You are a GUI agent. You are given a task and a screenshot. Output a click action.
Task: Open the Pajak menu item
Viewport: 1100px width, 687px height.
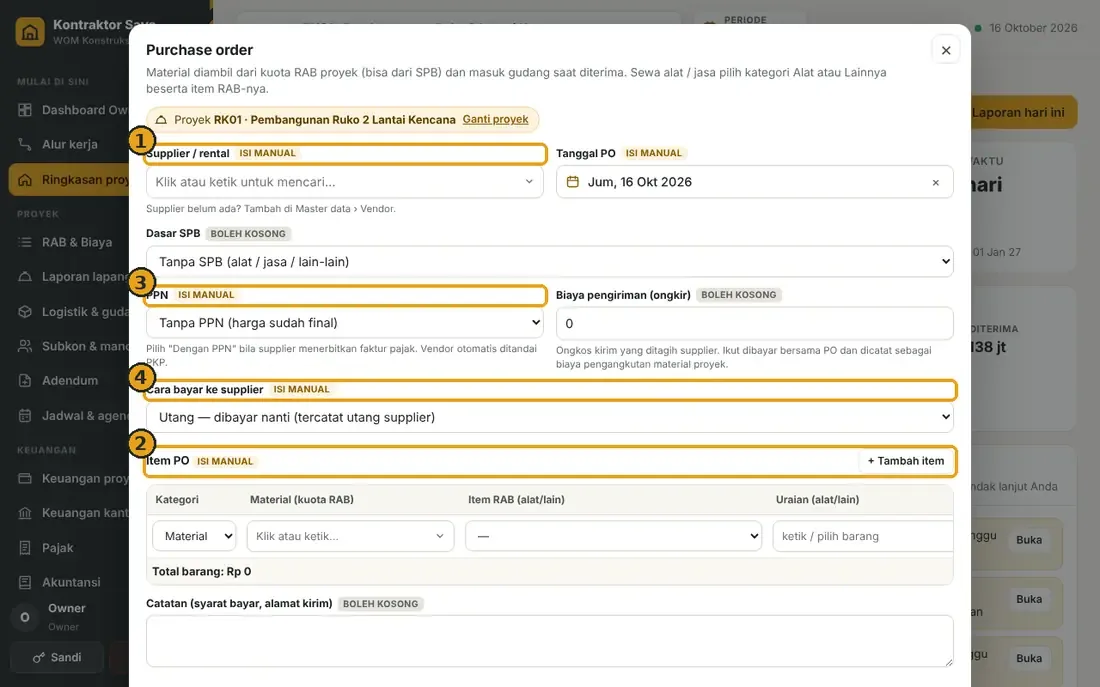(58, 548)
